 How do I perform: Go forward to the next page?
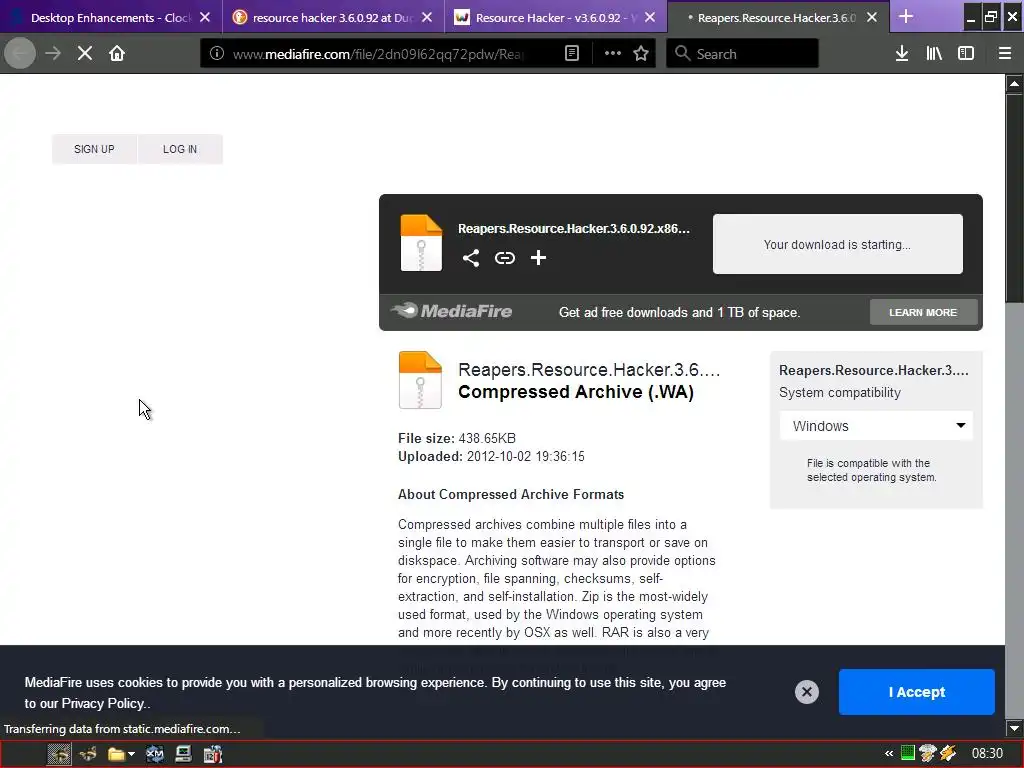[x=53, y=54]
